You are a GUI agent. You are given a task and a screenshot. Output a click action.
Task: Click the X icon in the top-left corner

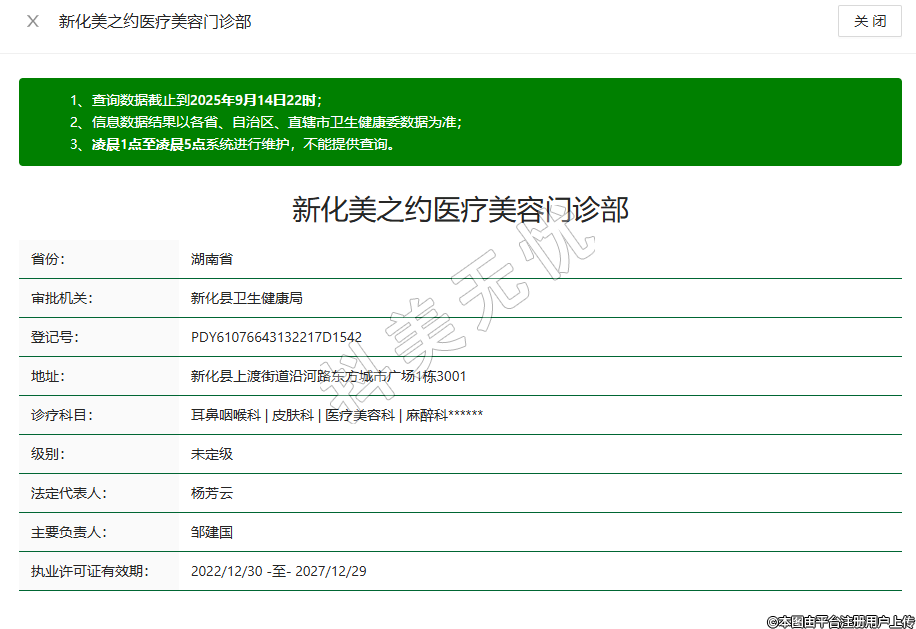33,21
